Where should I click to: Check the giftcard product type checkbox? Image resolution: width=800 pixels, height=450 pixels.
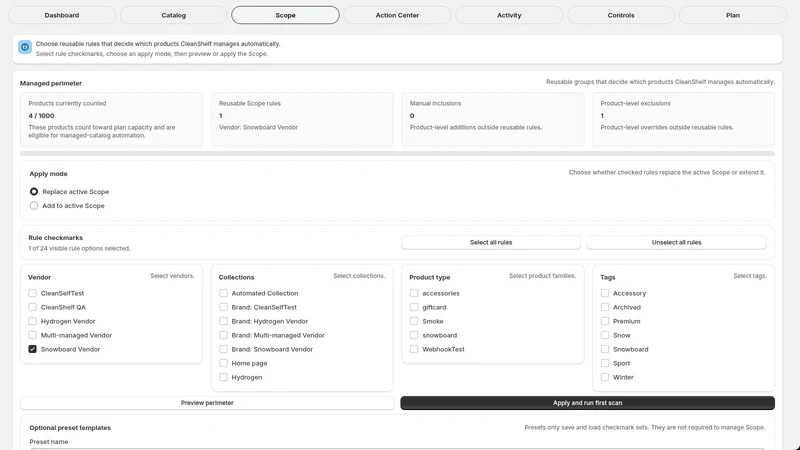(x=414, y=307)
